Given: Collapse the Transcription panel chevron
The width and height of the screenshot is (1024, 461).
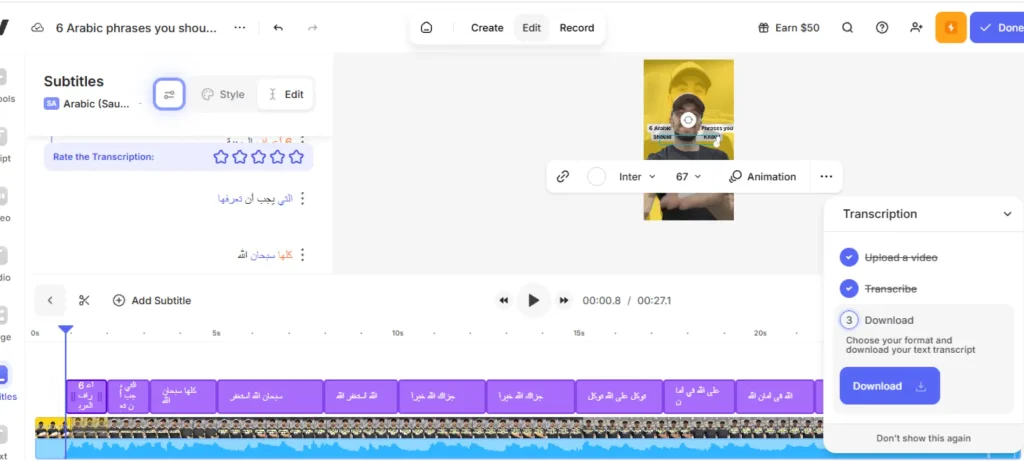Looking at the screenshot, I should (1007, 214).
